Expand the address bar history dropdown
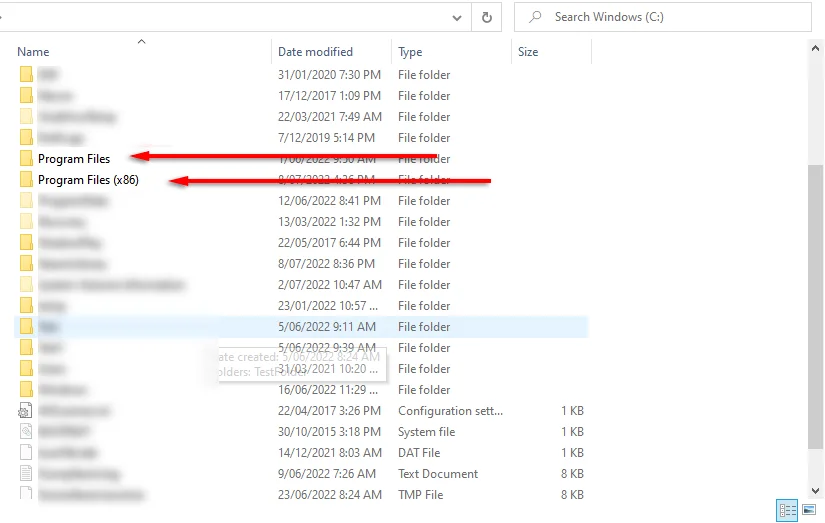Viewport: 825px width, 523px height. (x=457, y=18)
